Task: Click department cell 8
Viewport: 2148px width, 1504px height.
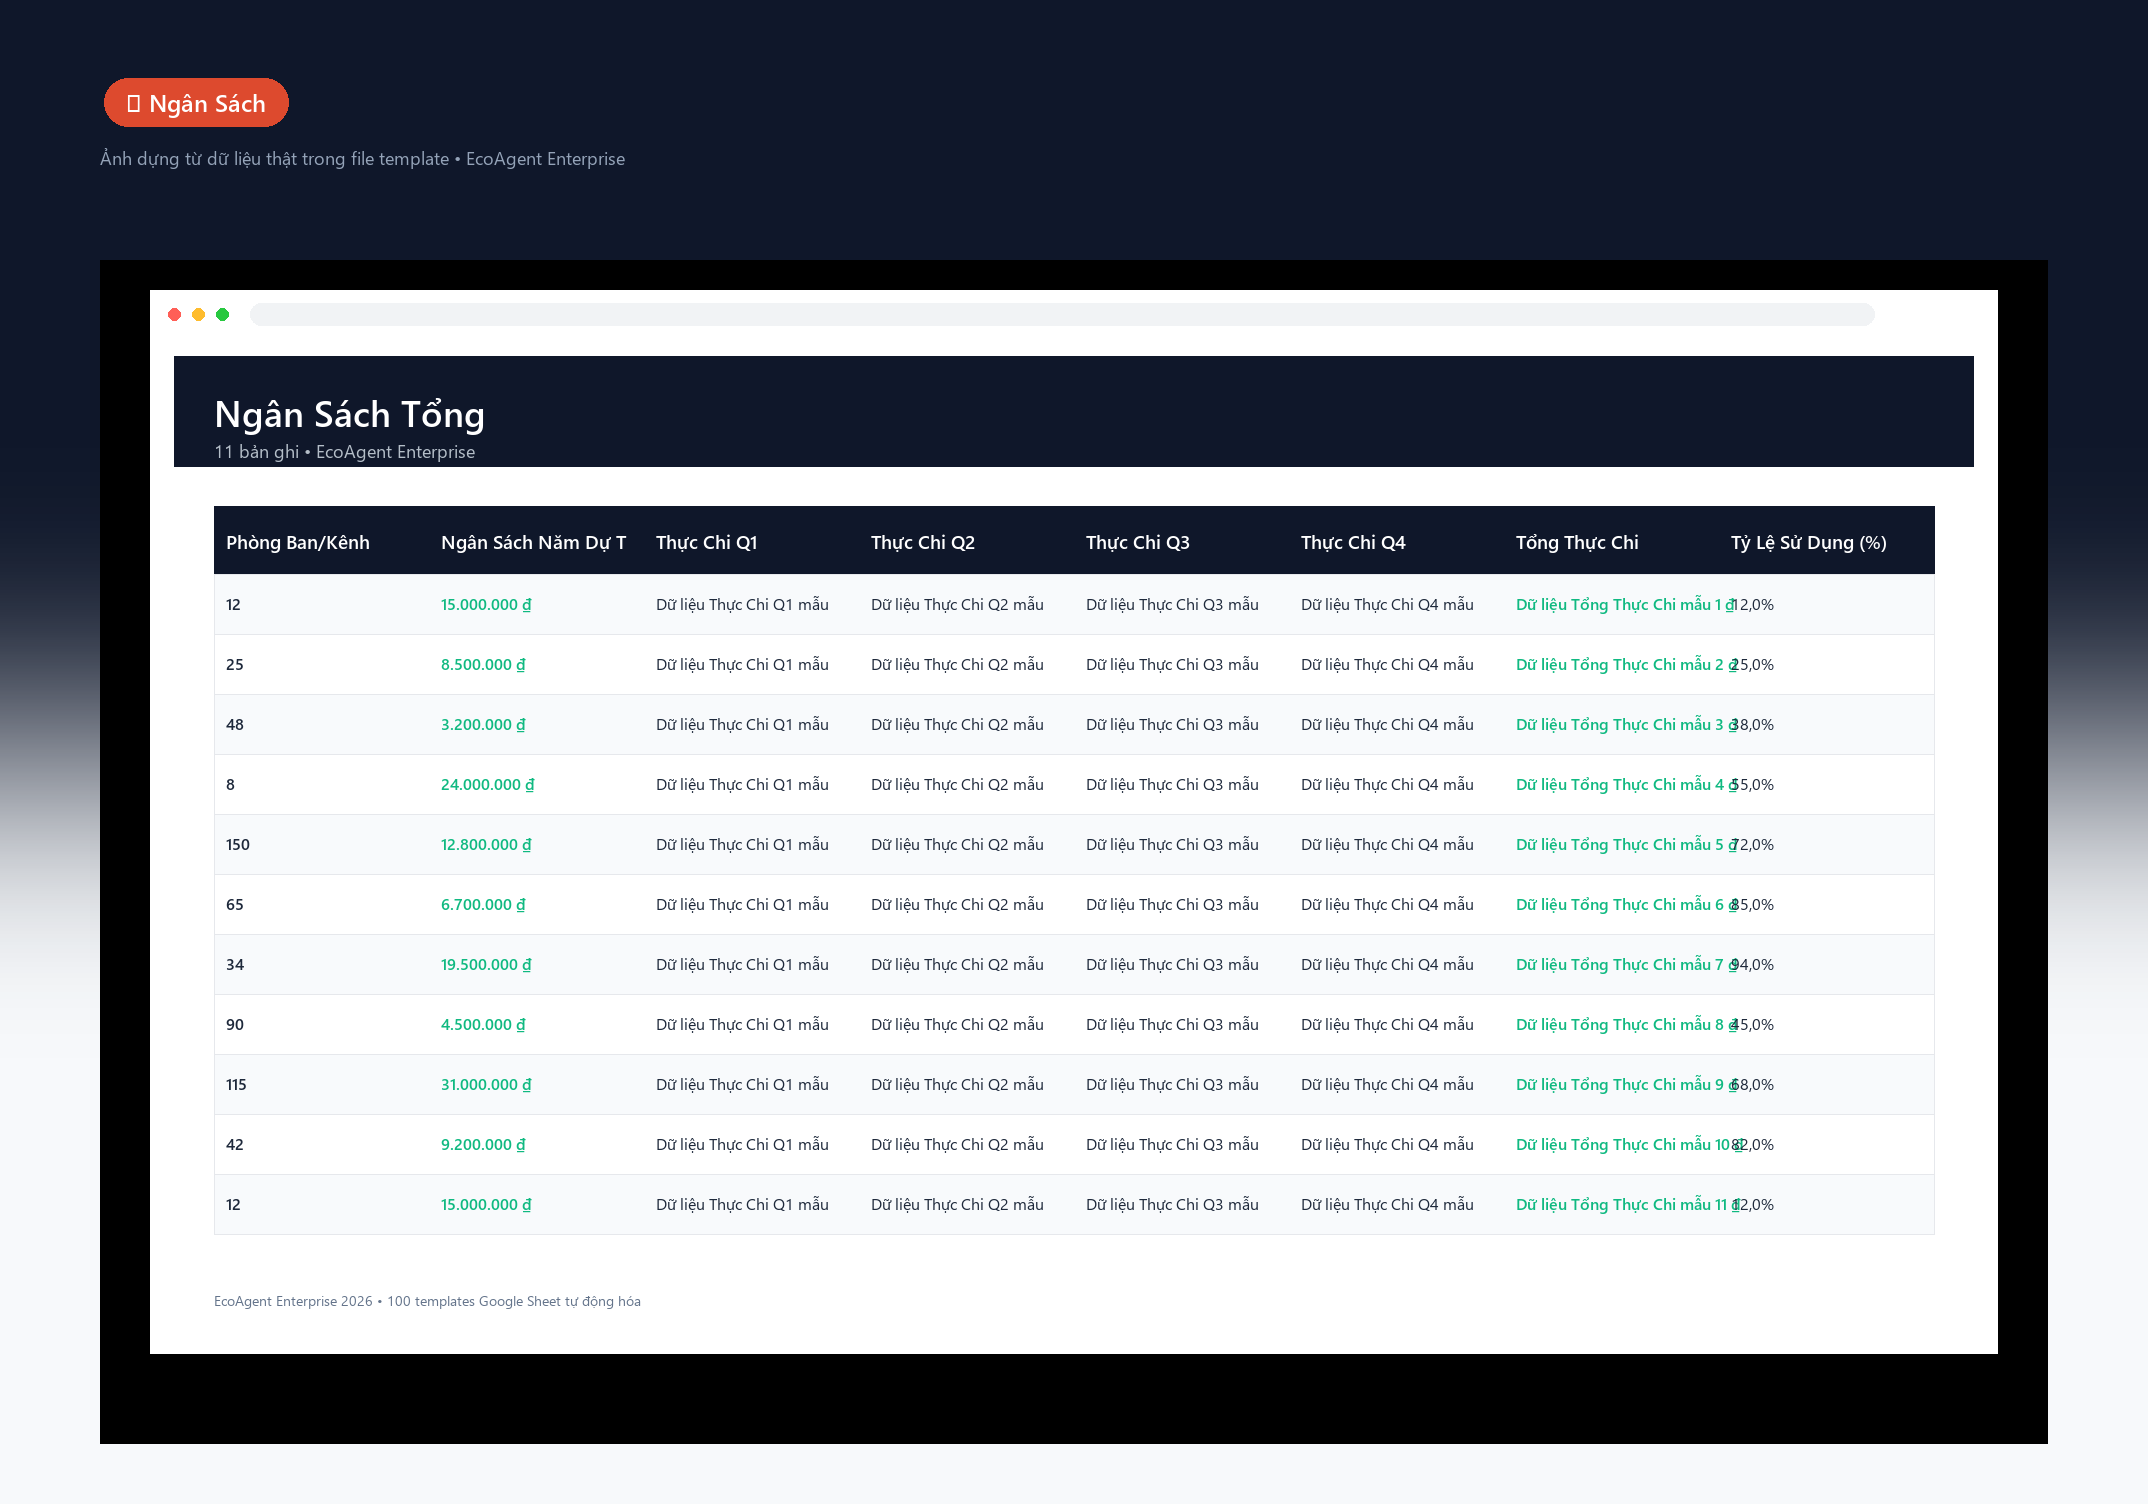Action: pyautogui.click(x=231, y=785)
